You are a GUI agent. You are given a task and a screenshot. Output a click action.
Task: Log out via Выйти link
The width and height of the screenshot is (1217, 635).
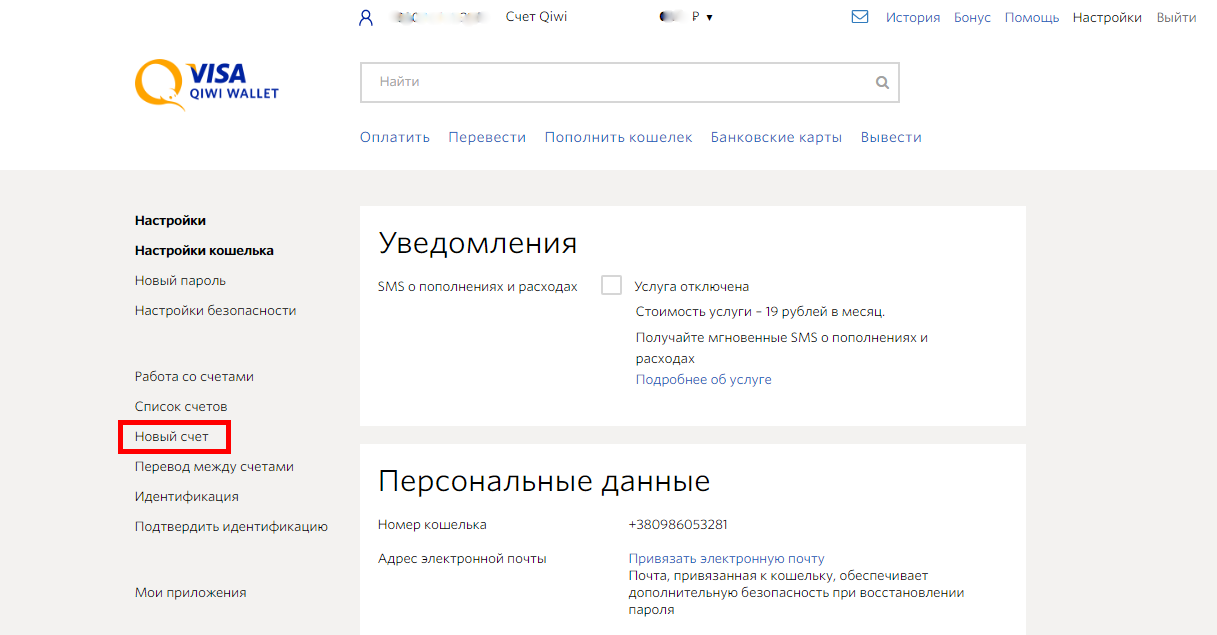pos(1176,17)
